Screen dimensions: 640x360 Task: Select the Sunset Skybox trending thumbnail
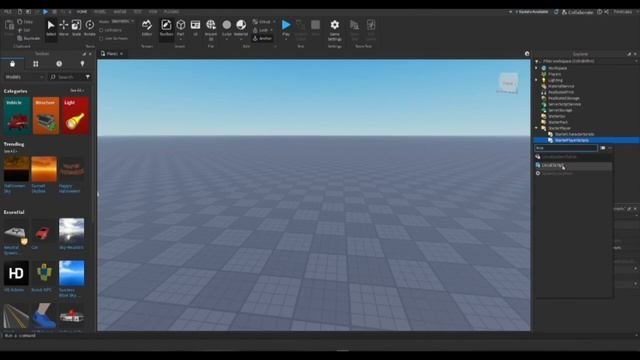click(x=44, y=169)
